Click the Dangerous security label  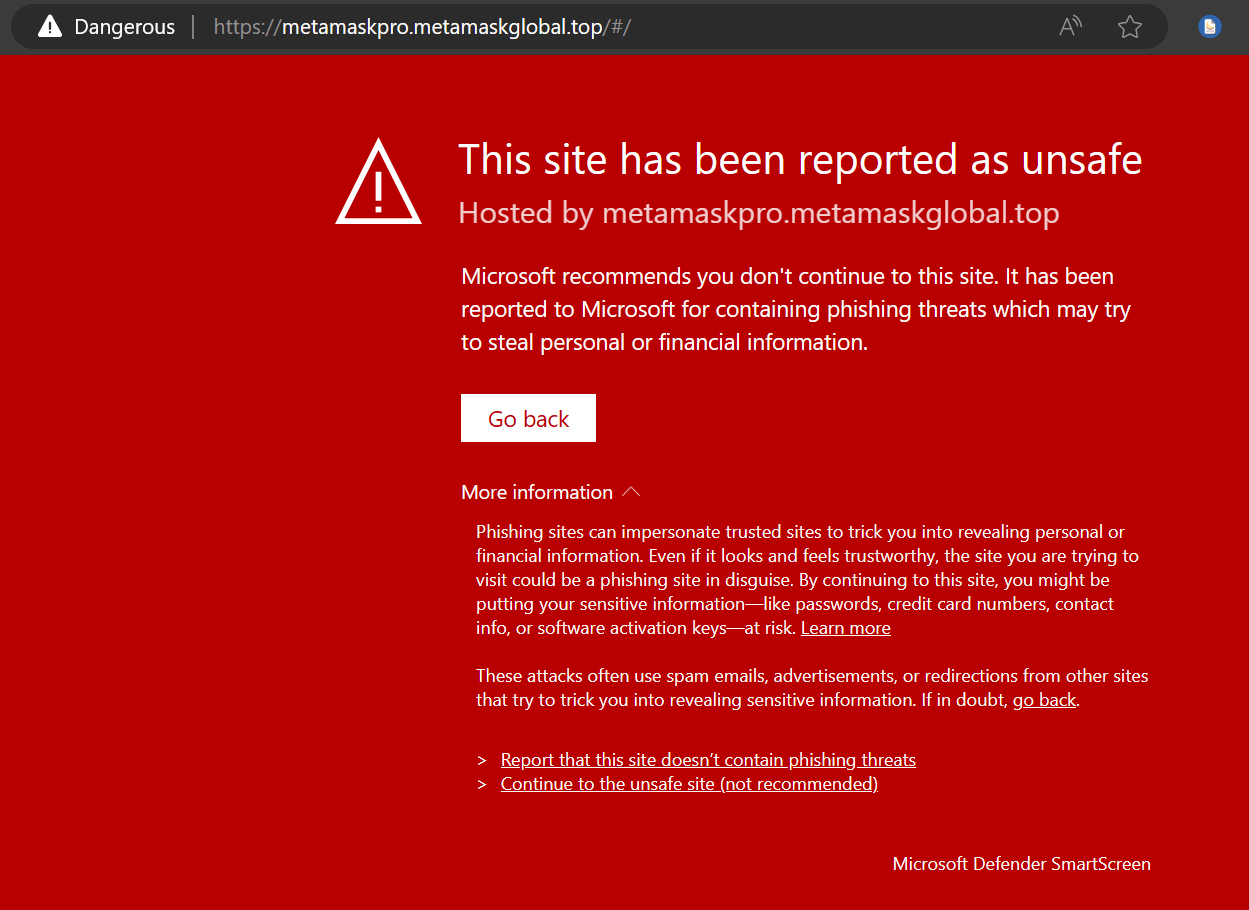pyautogui.click(x=125, y=27)
